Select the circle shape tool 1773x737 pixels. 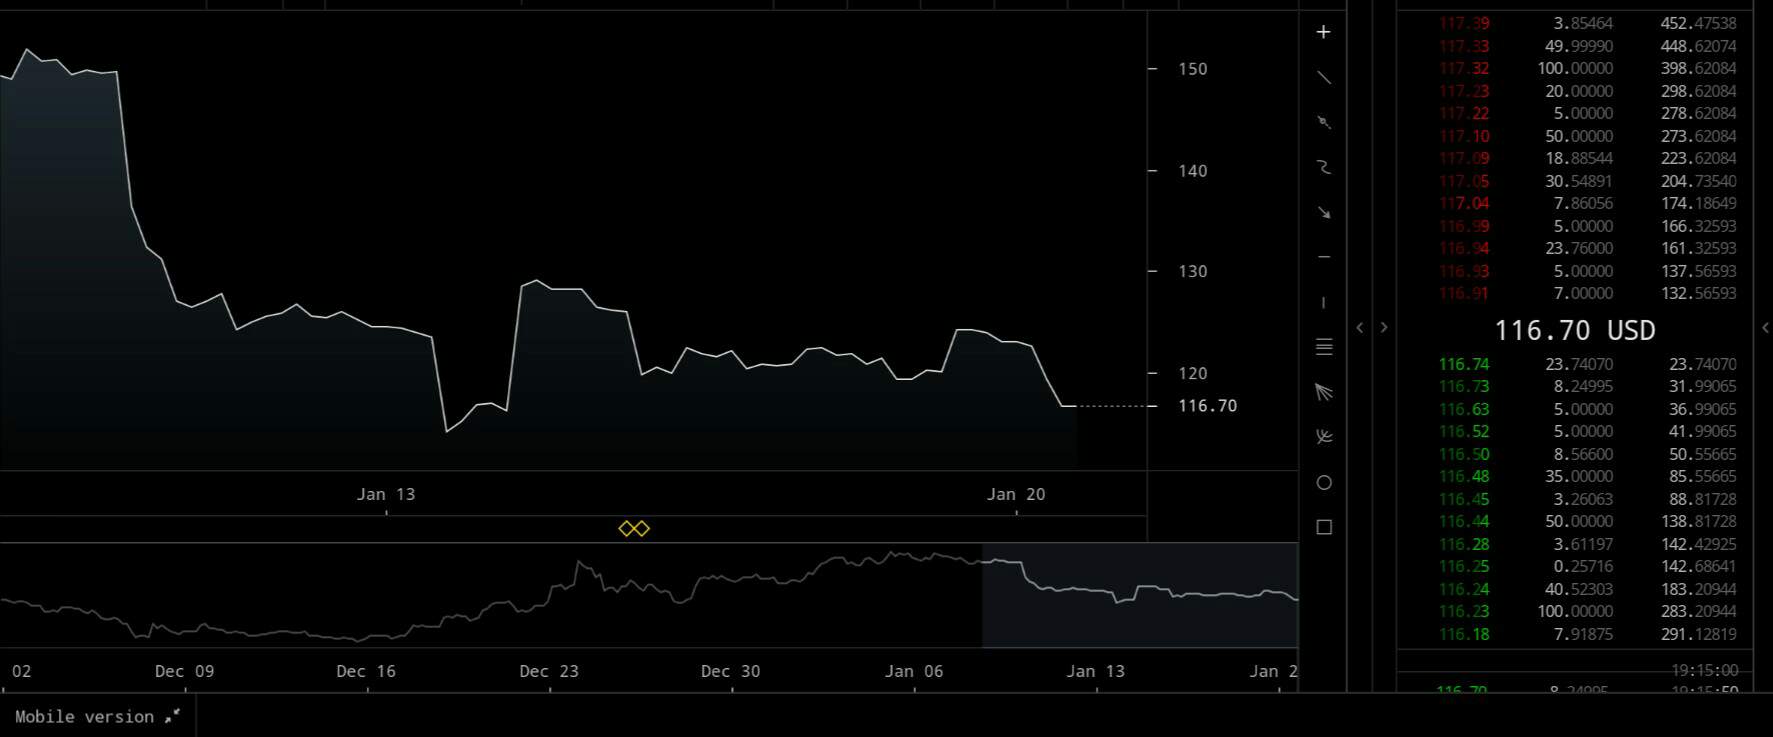coord(1323,482)
